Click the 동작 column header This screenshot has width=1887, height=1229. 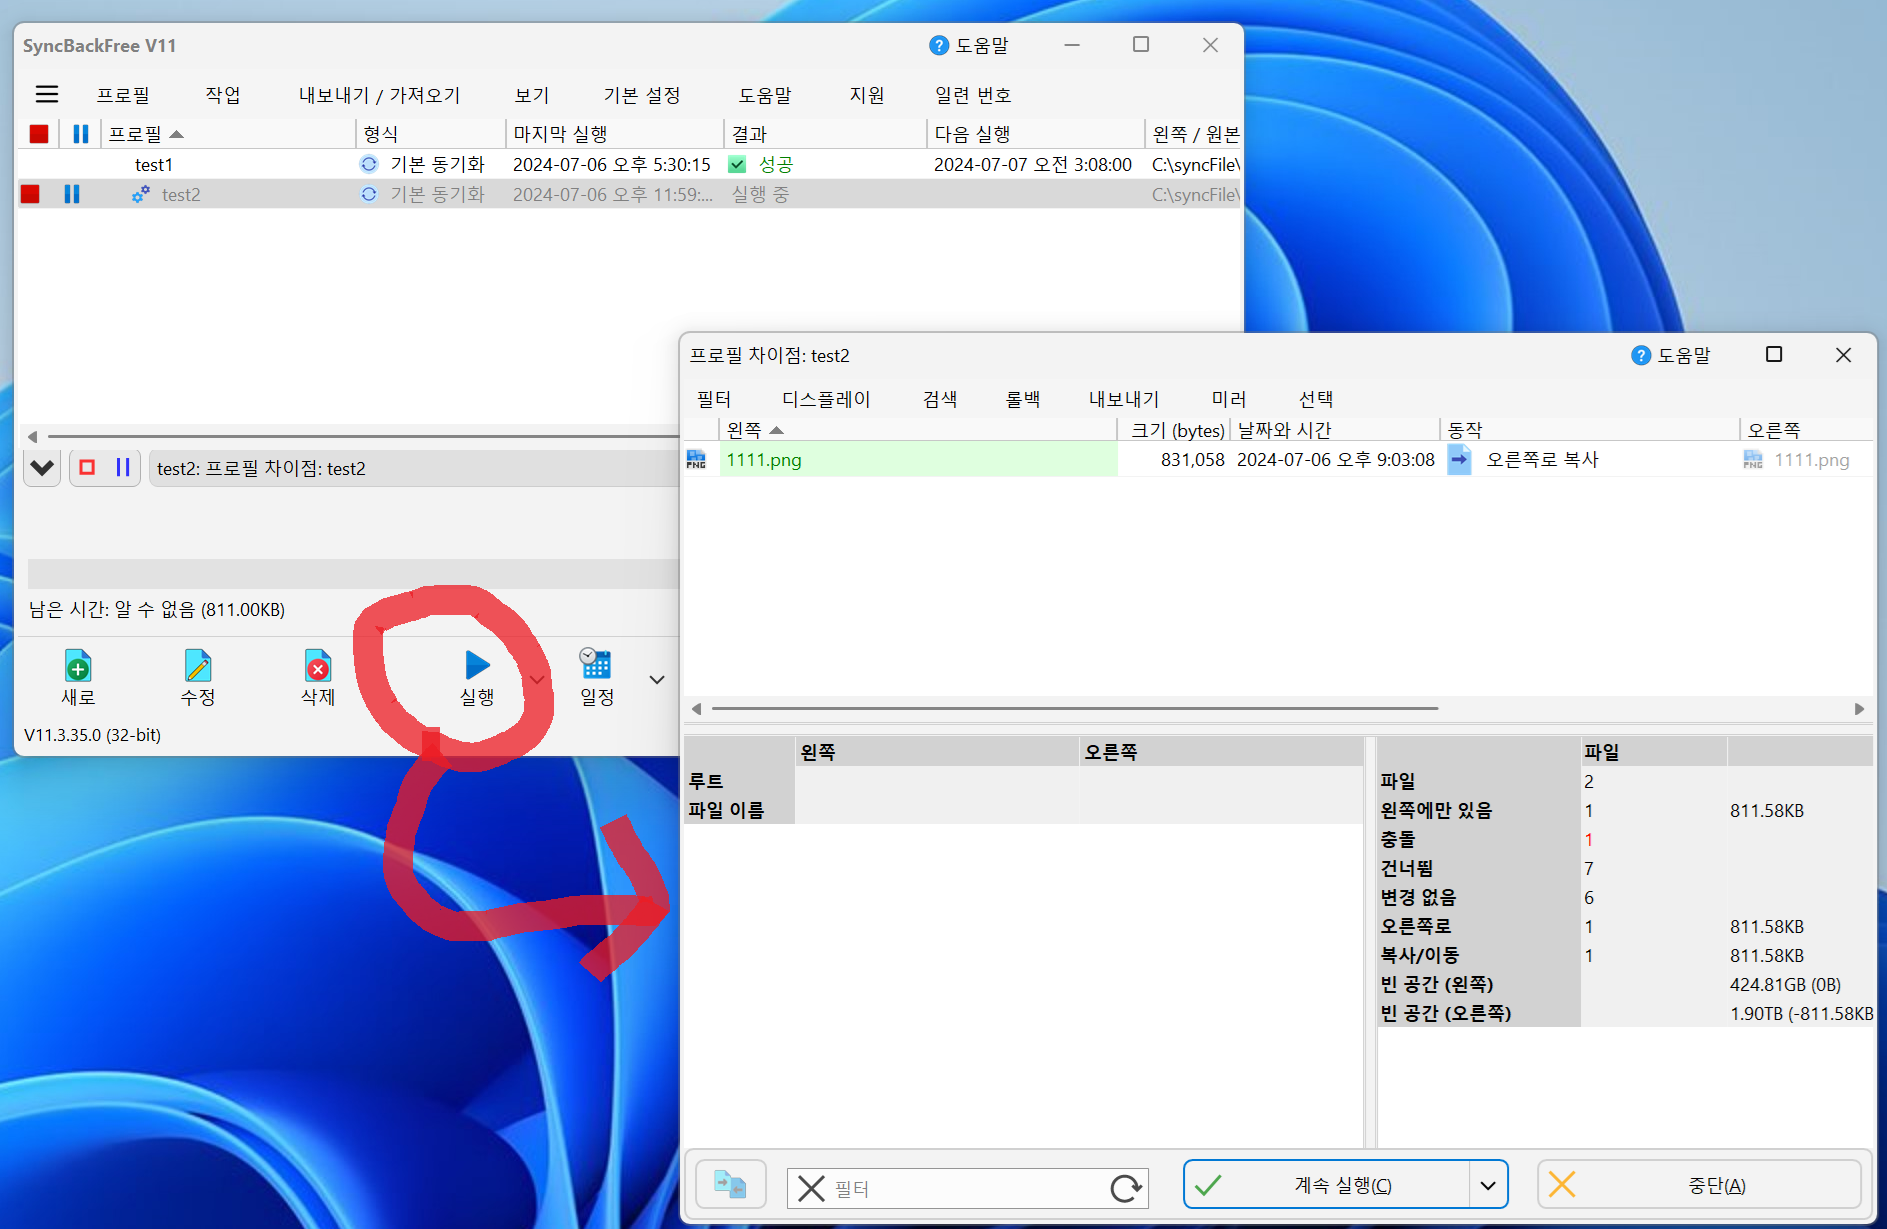(x=1589, y=430)
